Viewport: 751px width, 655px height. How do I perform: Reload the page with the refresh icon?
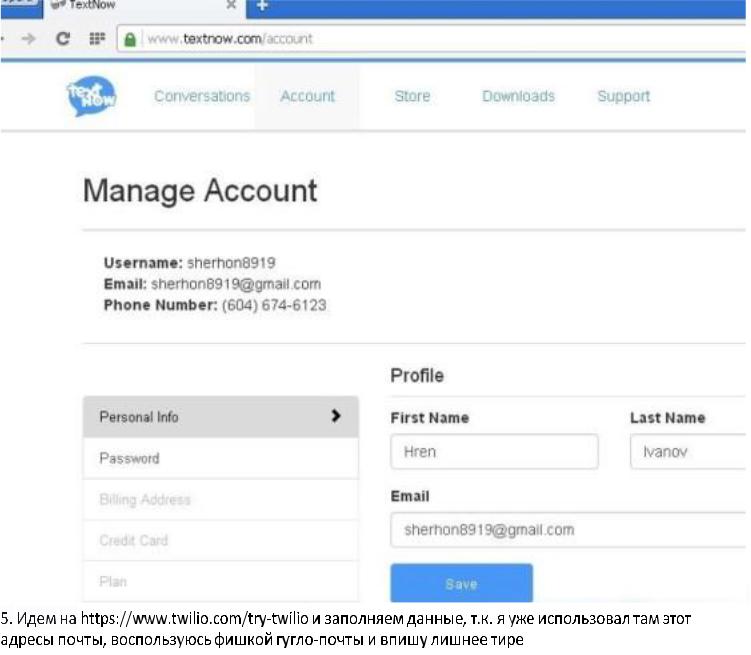point(63,38)
